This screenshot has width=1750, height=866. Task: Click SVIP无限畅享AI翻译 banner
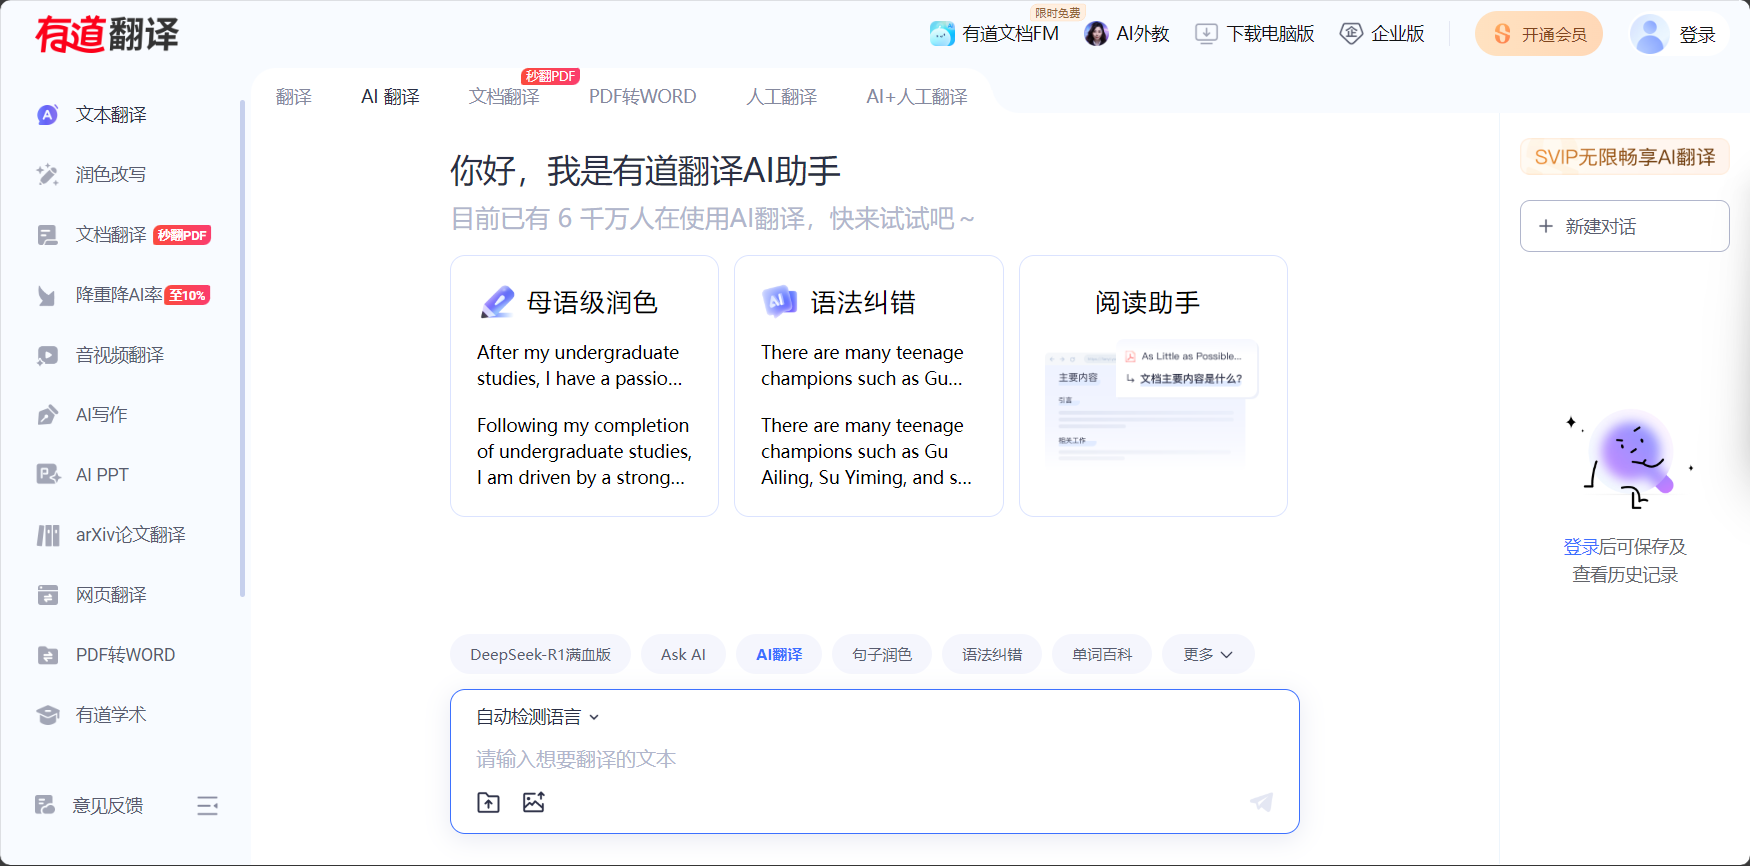(x=1625, y=157)
